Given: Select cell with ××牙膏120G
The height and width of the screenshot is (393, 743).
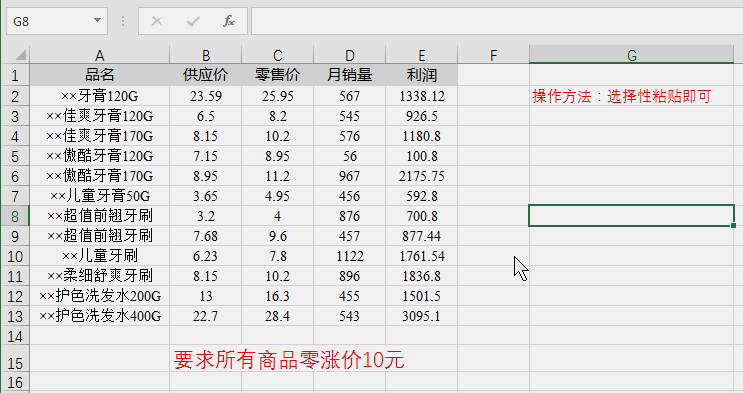Looking at the screenshot, I should click(100, 96).
